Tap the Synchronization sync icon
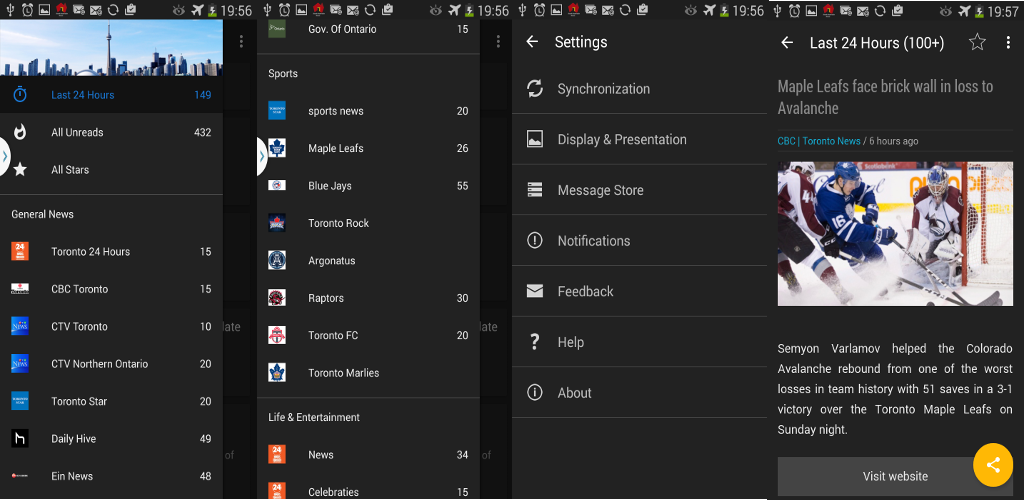The height and width of the screenshot is (500, 1024). coord(535,89)
